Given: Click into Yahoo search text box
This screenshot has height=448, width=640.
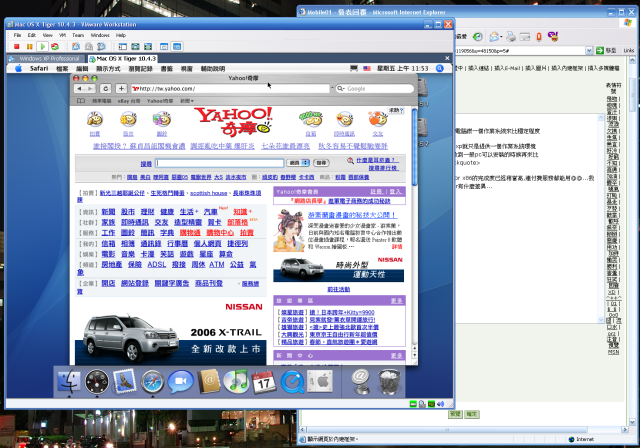Looking at the screenshot, I should [x=220, y=163].
